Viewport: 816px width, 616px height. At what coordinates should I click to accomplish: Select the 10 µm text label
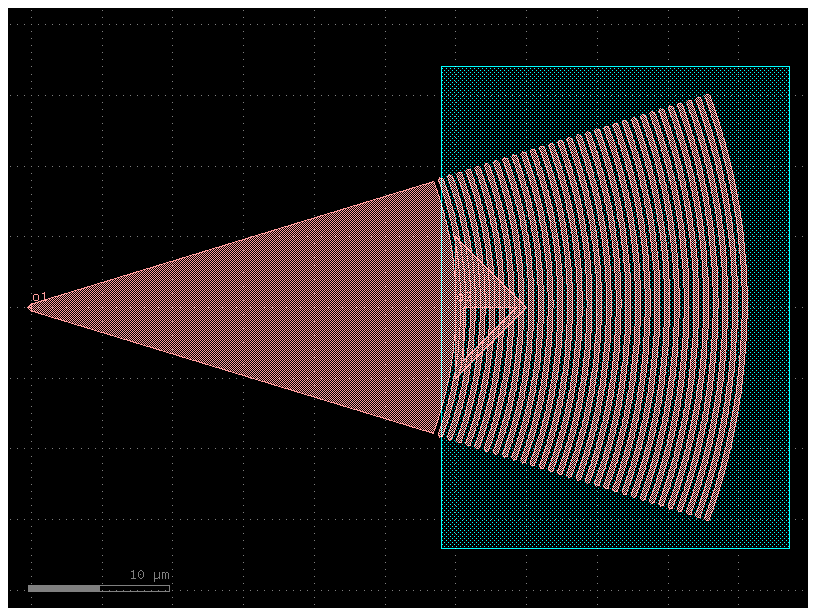click(x=148, y=574)
